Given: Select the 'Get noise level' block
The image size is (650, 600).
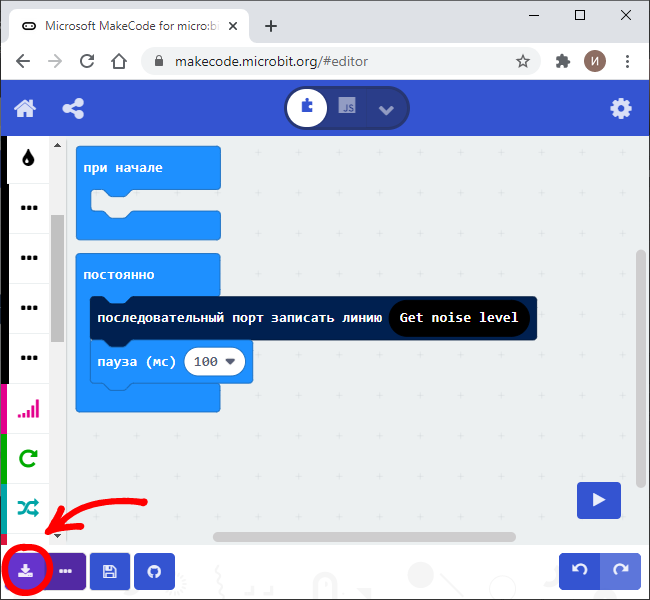Looking at the screenshot, I should (x=458, y=318).
